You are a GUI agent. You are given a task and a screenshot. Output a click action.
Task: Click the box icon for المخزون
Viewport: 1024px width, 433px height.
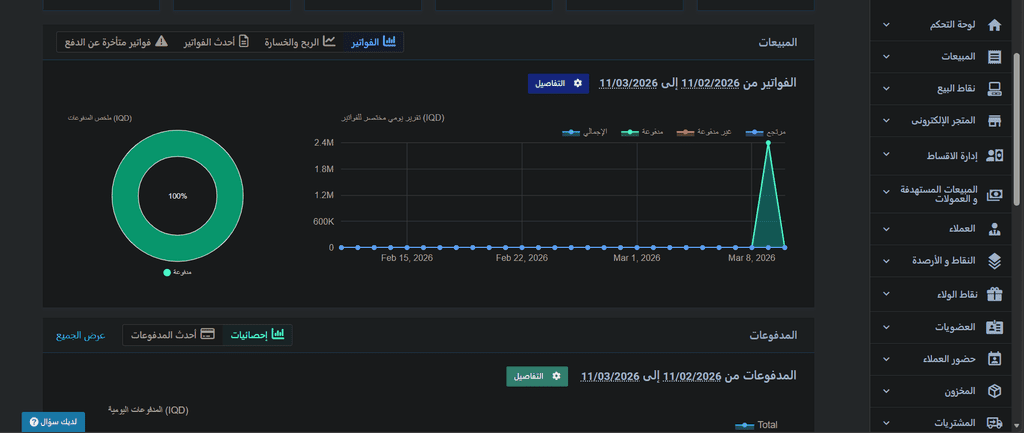(x=994, y=391)
